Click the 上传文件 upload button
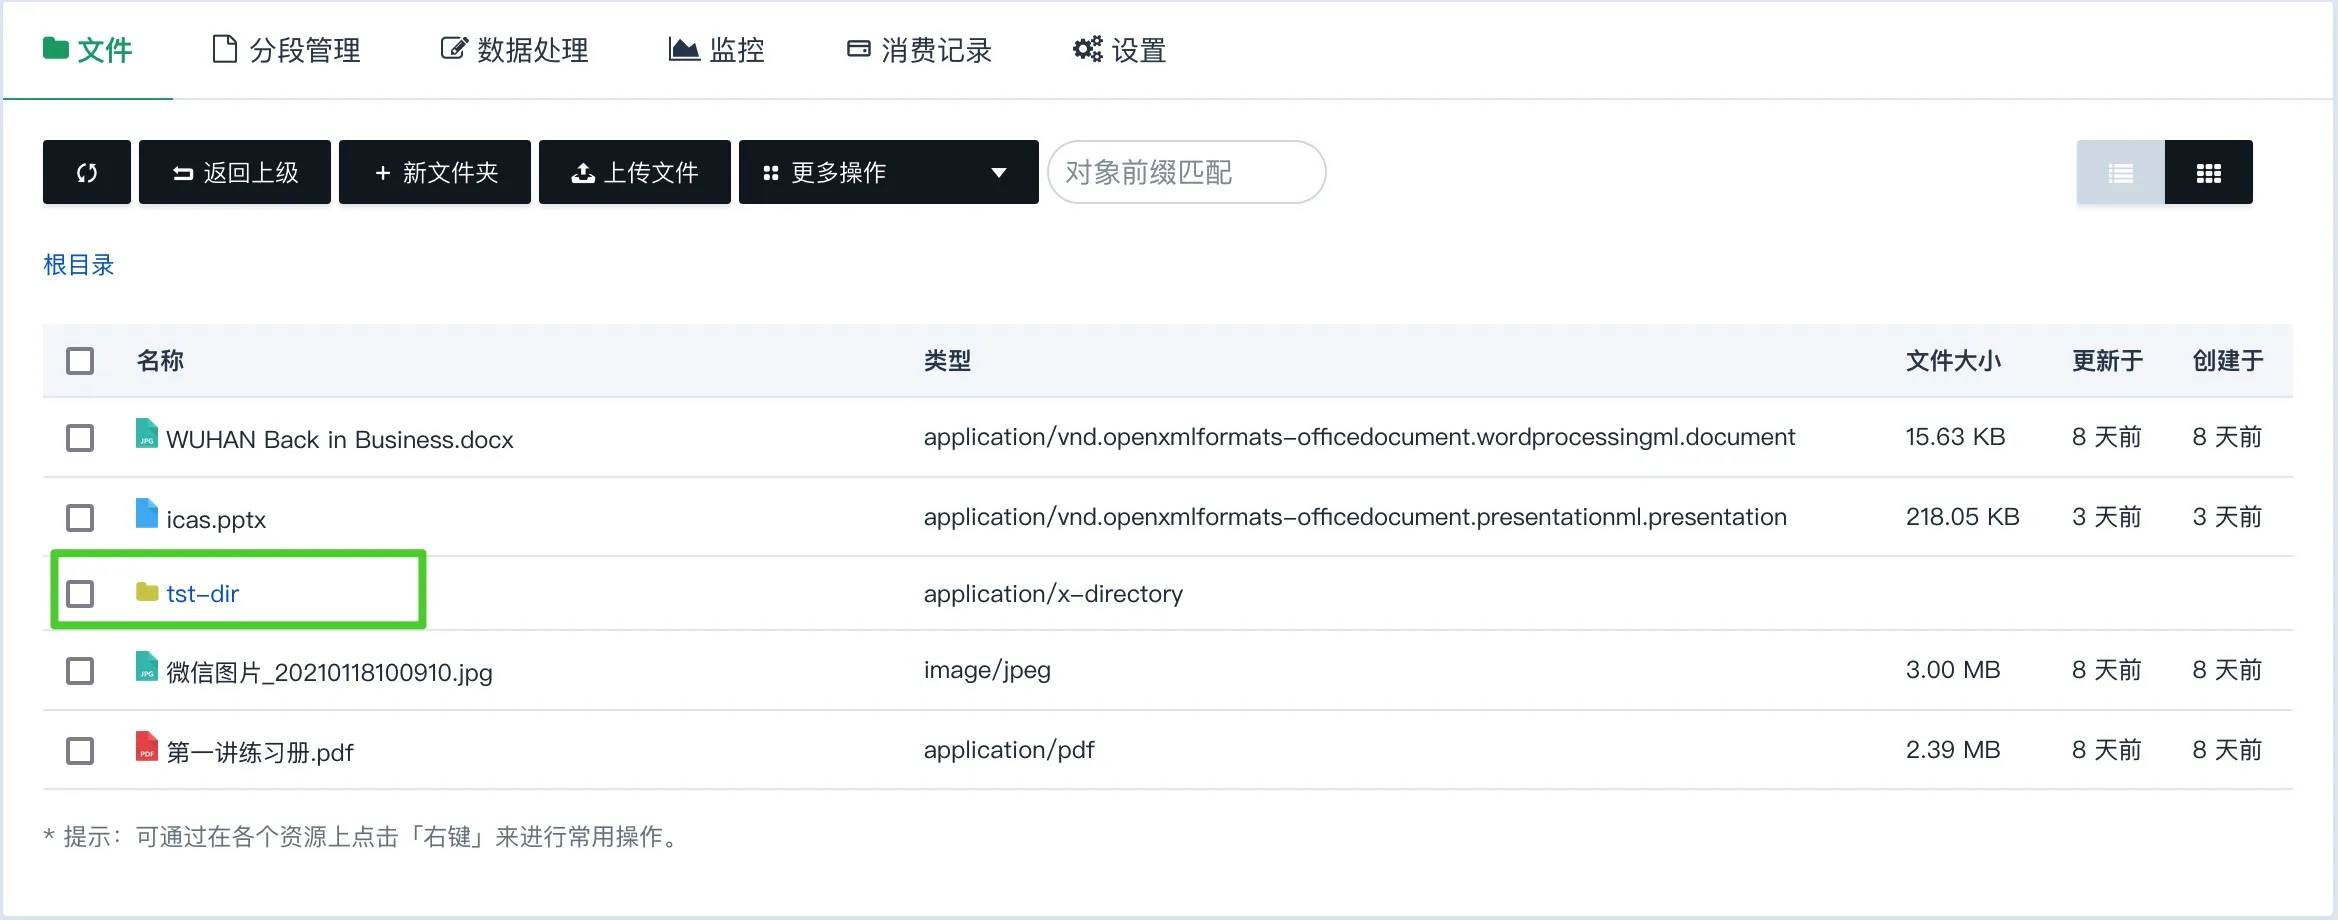 point(634,172)
